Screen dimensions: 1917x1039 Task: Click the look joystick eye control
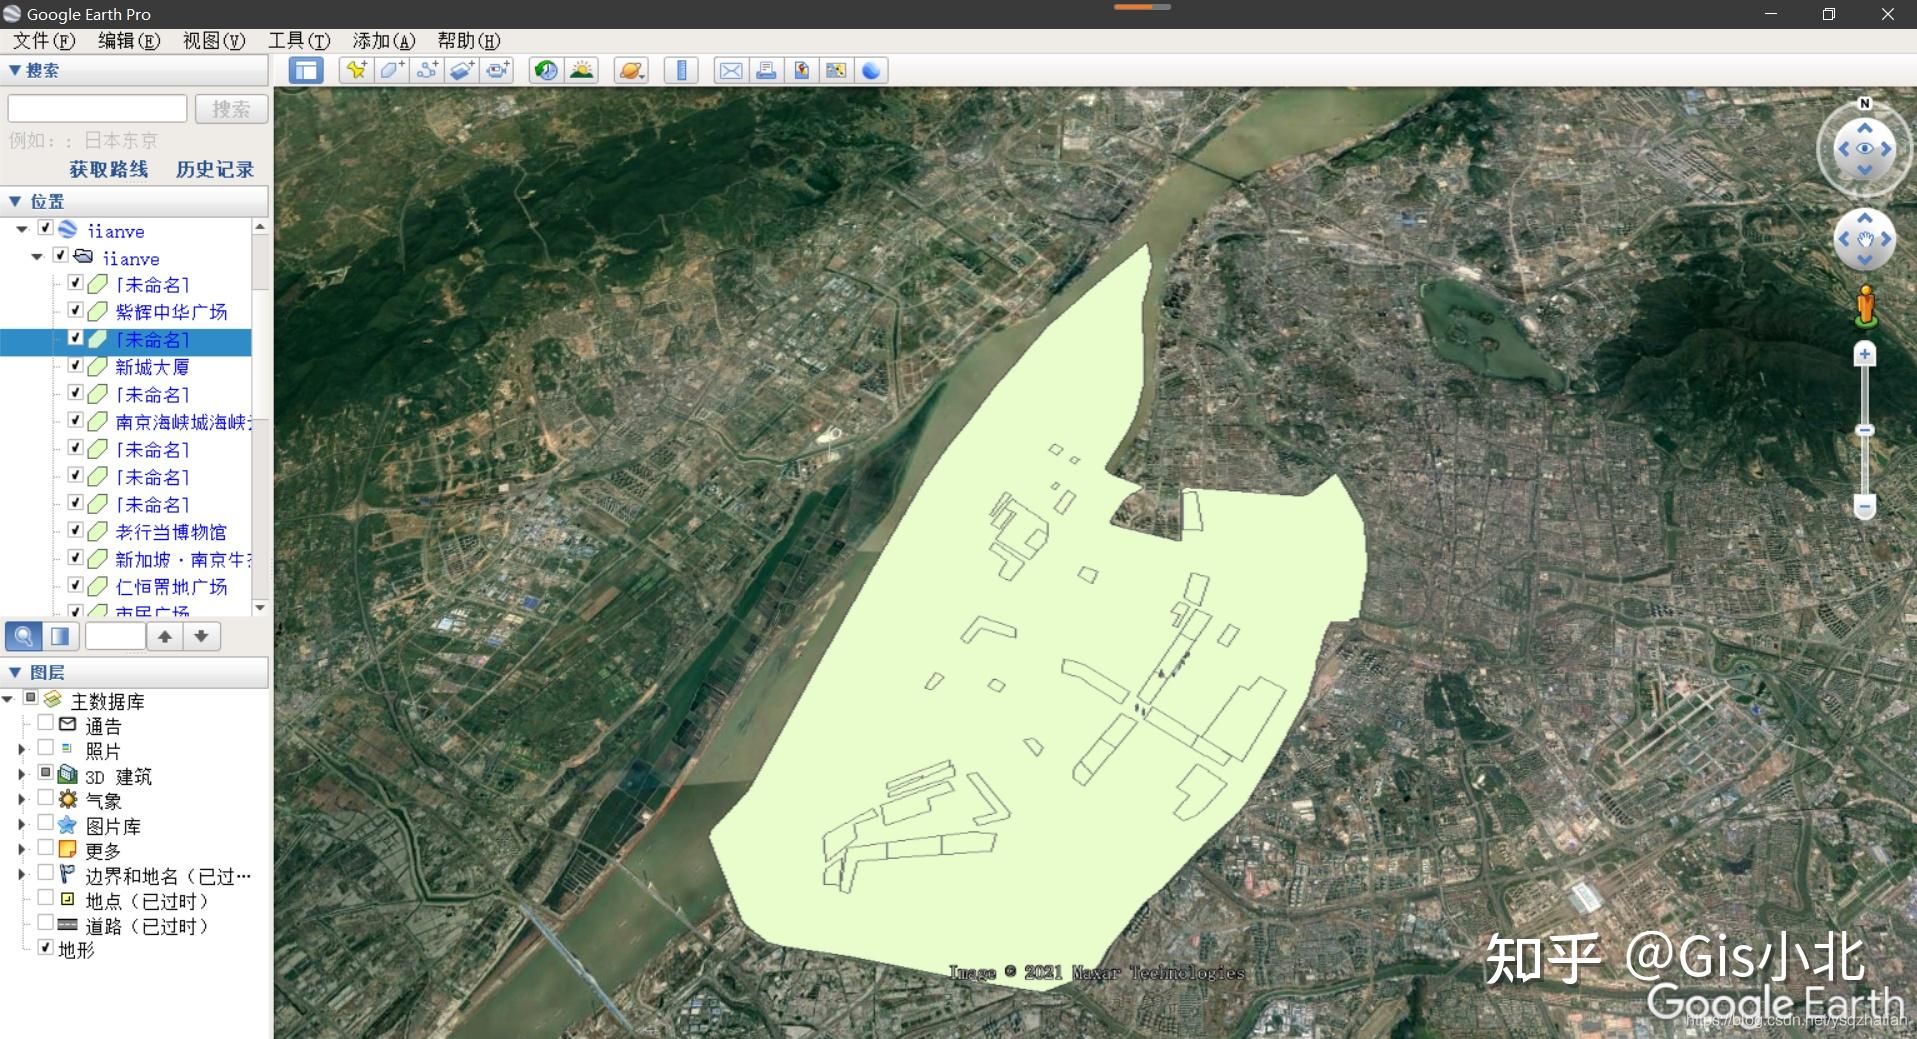pyautogui.click(x=1865, y=149)
